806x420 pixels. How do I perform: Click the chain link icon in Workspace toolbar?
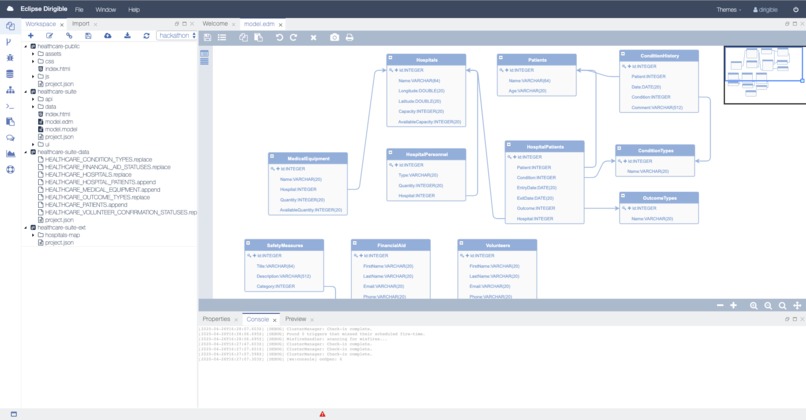pos(69,35)
